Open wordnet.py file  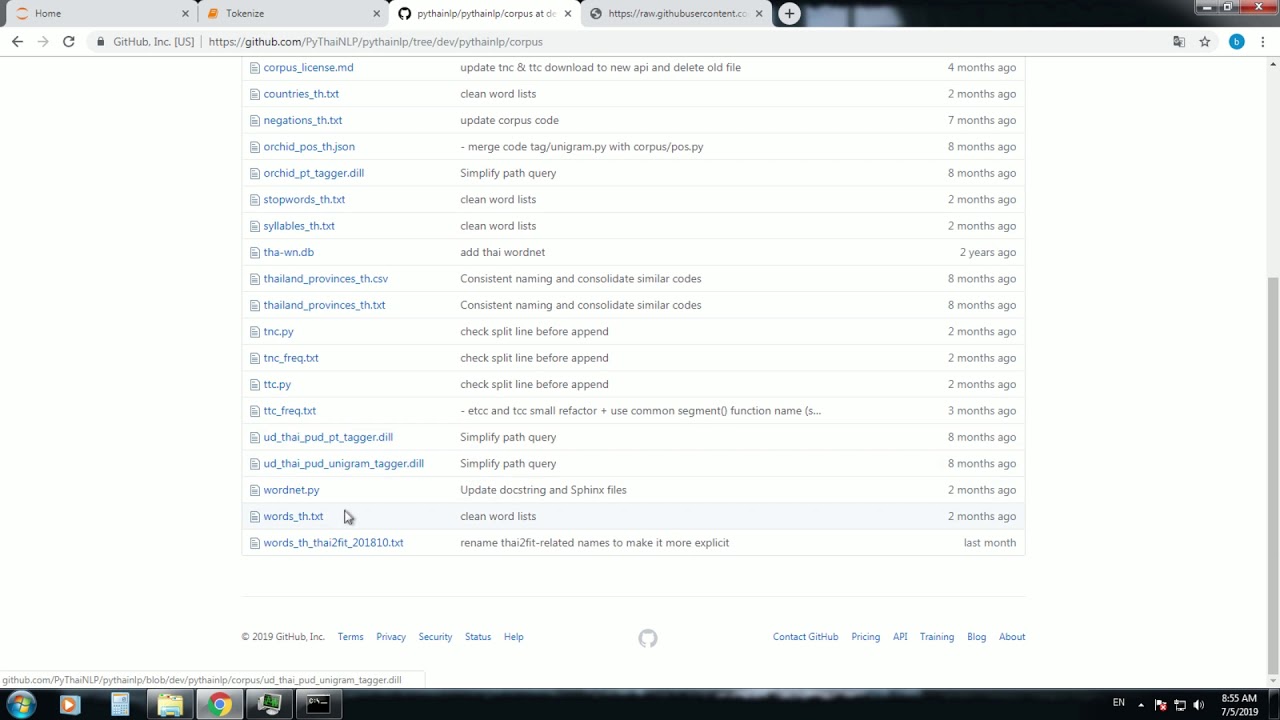(x=291, y=490)
